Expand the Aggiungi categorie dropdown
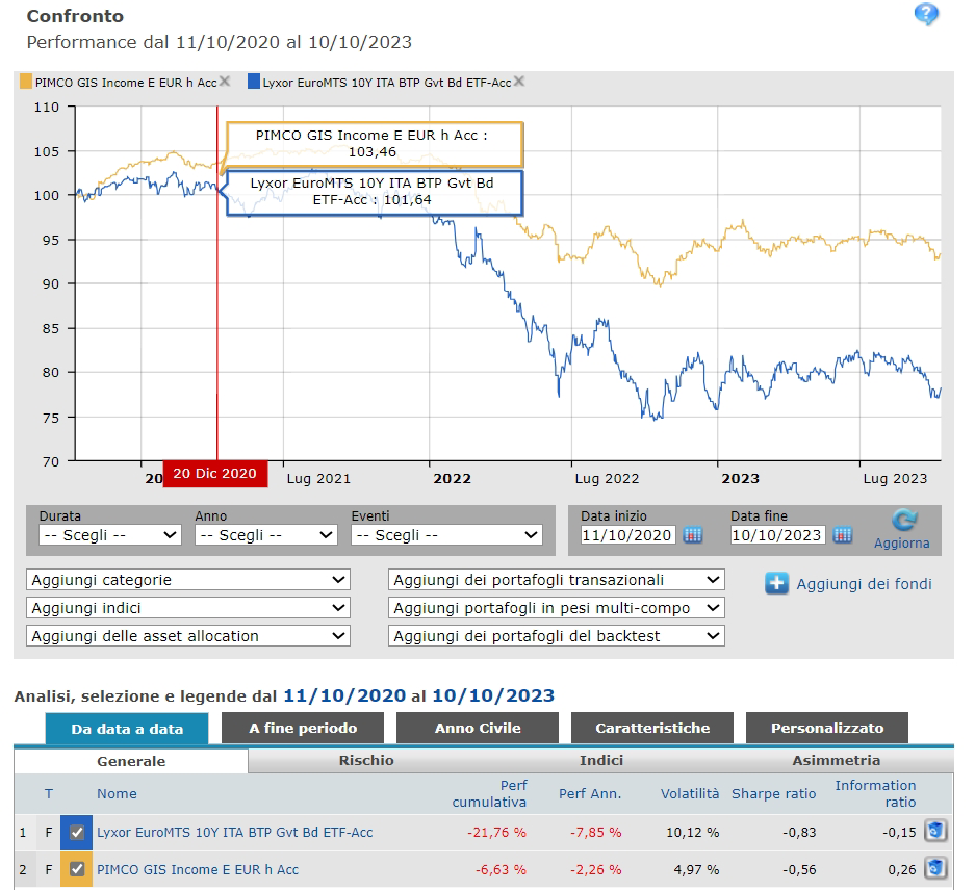 point(188,580)
